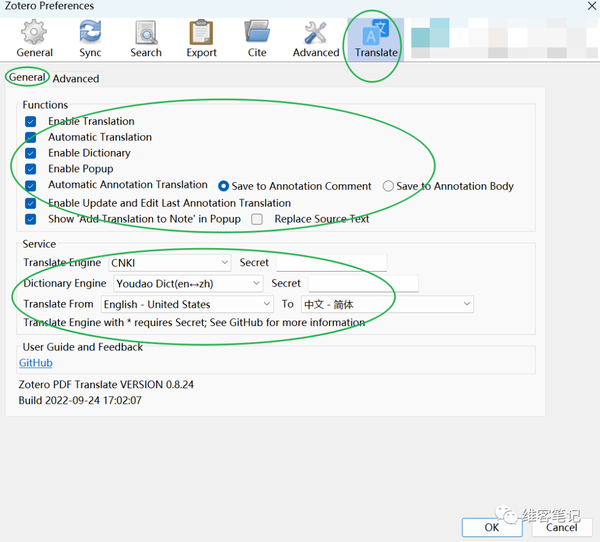Open the Advanced preferences pane icon
The image size is (600, 542).
tap(316, 39)
